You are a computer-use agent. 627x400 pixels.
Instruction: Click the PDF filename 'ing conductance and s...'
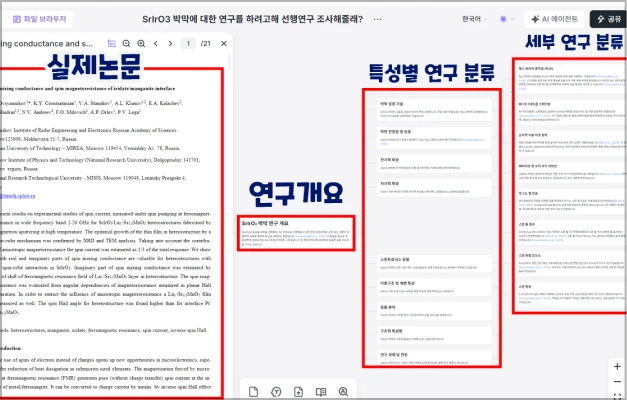46,44
